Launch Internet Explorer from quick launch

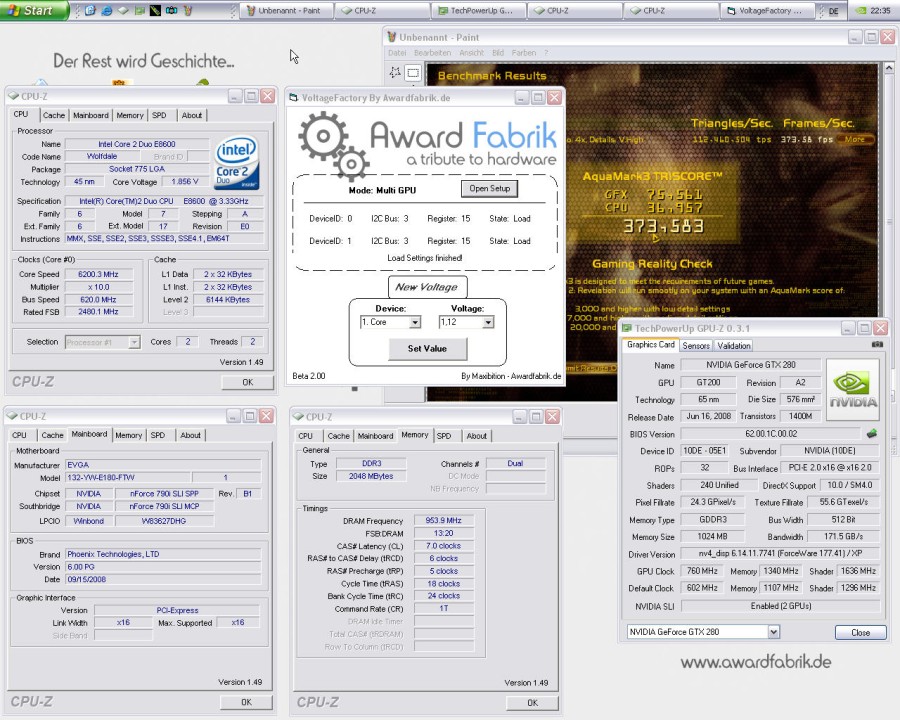[x=107, y=10]
